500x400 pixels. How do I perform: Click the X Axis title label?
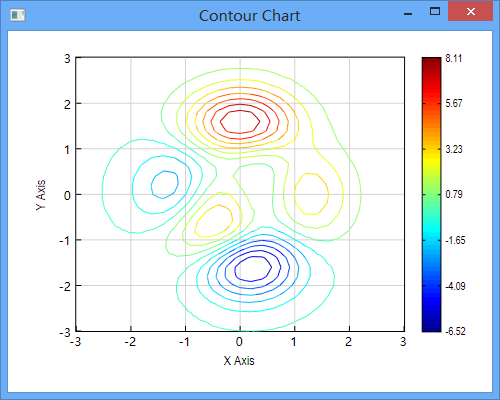pyautogui.click(x=239, y=361)
